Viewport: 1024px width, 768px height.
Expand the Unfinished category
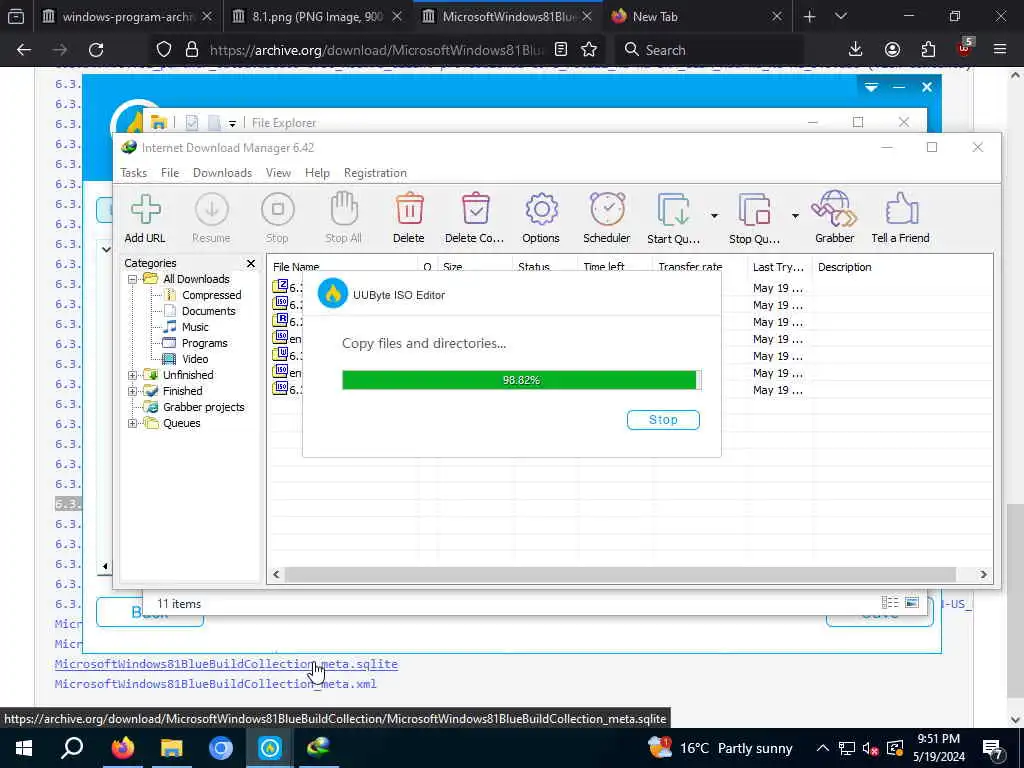132,376
